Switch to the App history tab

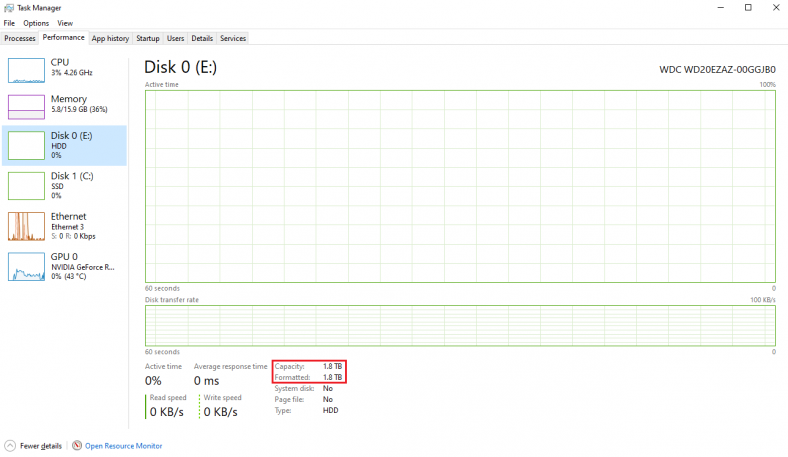110,38
